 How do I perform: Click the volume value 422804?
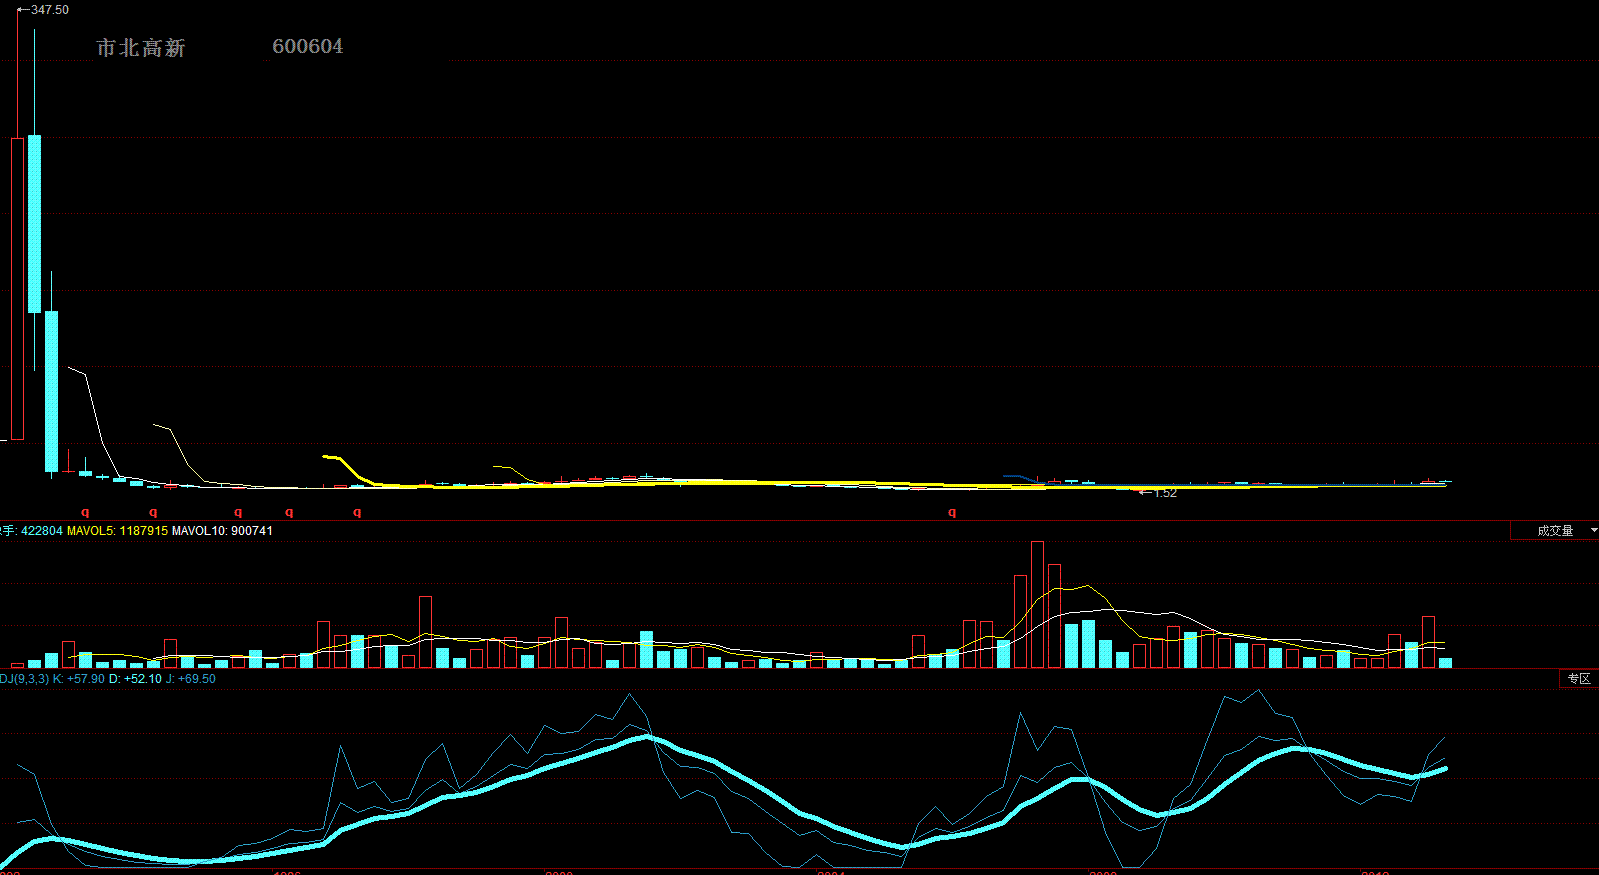coord(41,531)
